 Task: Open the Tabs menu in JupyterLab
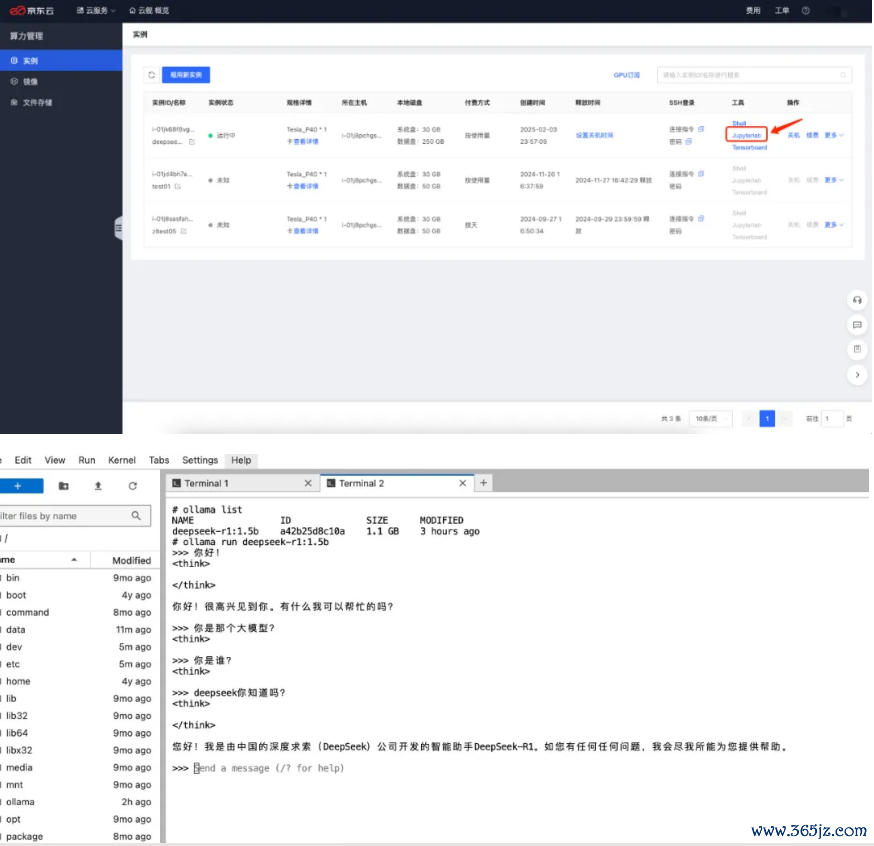point(159,460)
